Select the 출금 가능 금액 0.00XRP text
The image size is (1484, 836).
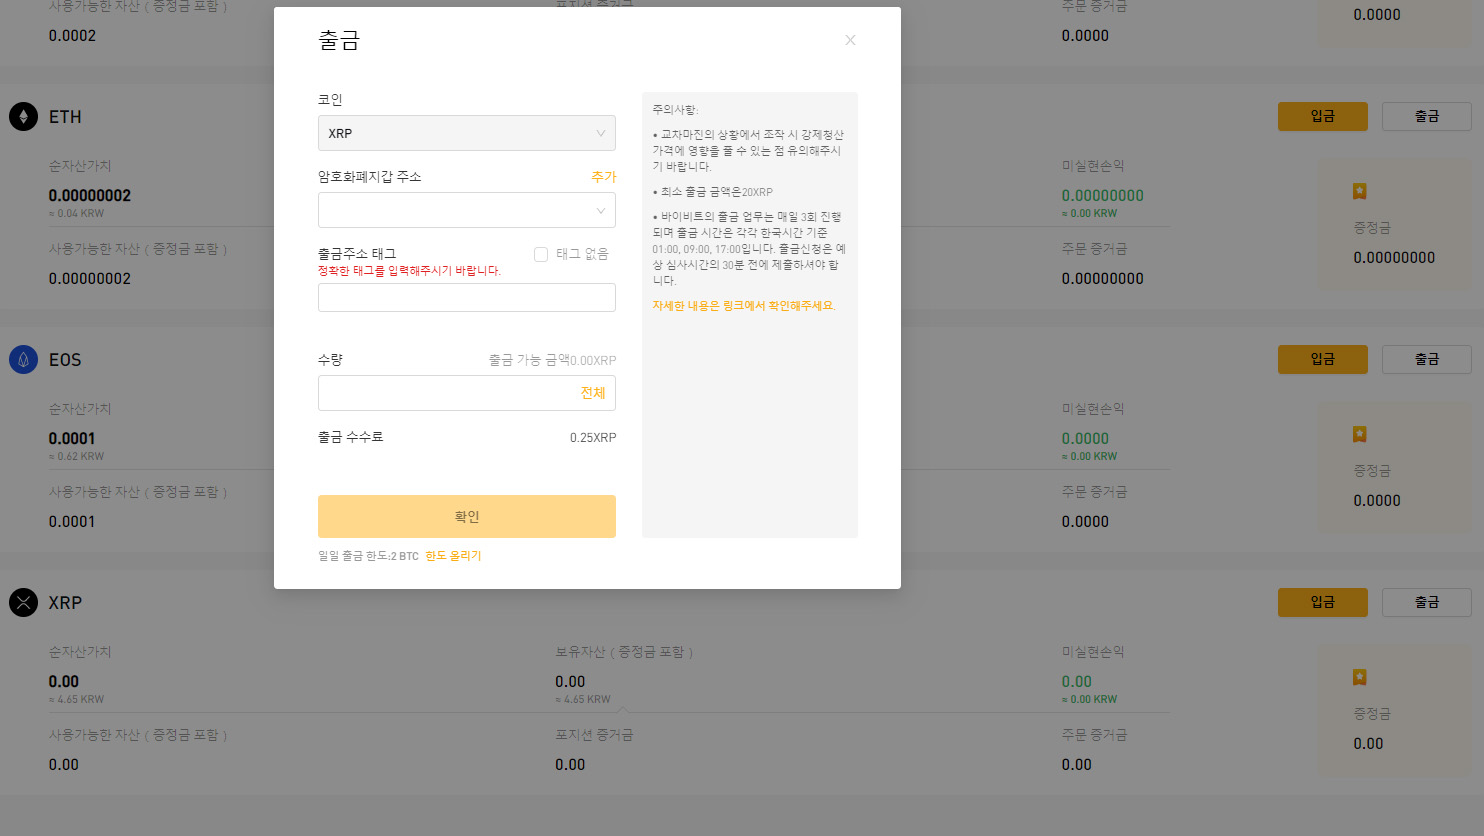[x=552, y=360]
